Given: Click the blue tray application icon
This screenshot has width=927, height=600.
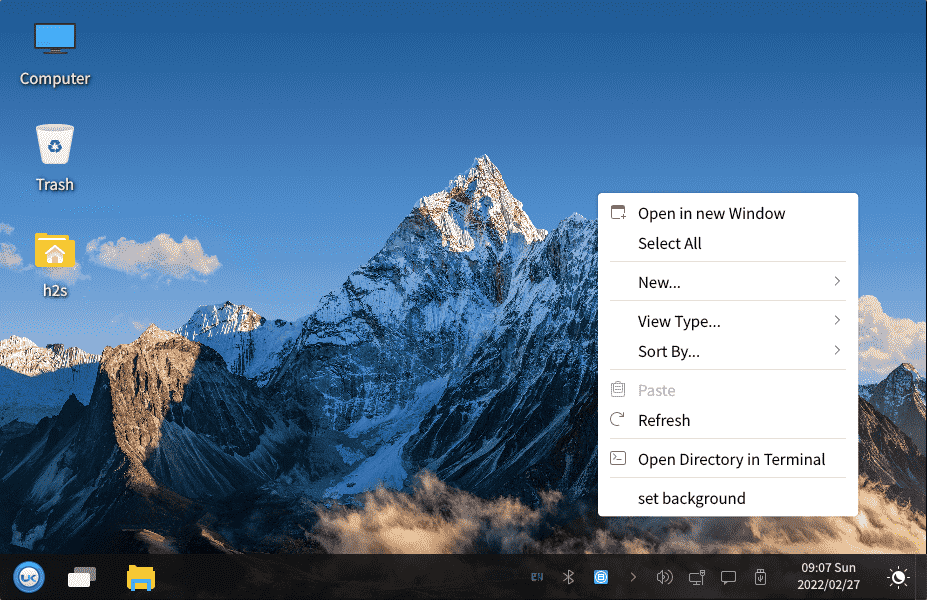Looking at the screenshot, I should click(x=601, y=577).
